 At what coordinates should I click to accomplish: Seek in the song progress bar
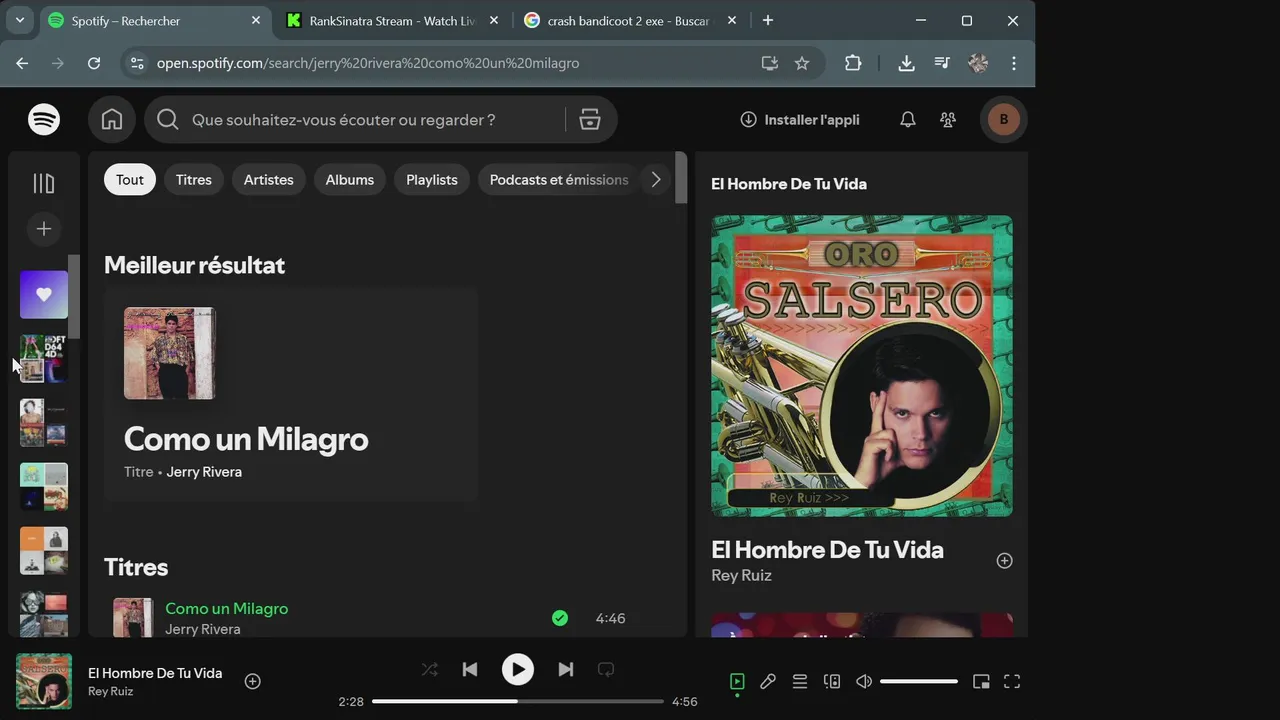(x=518, y=702)
